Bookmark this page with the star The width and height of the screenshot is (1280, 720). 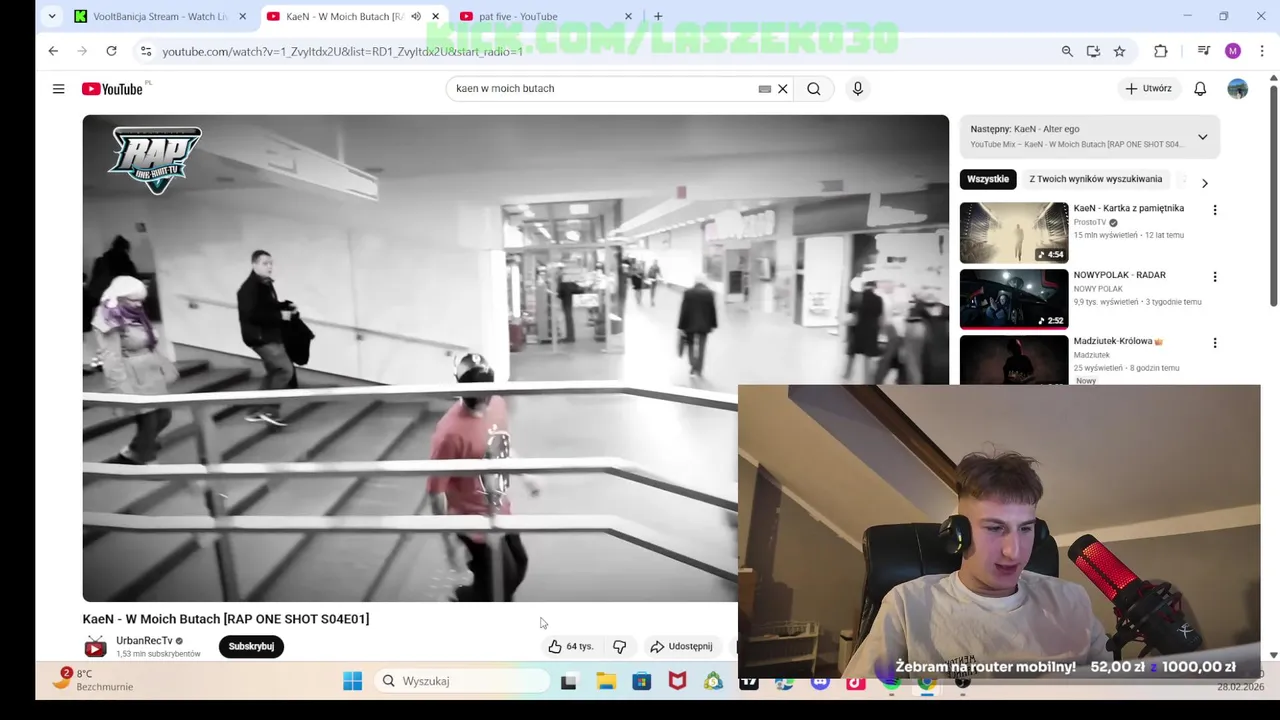tap(1119, 51)
